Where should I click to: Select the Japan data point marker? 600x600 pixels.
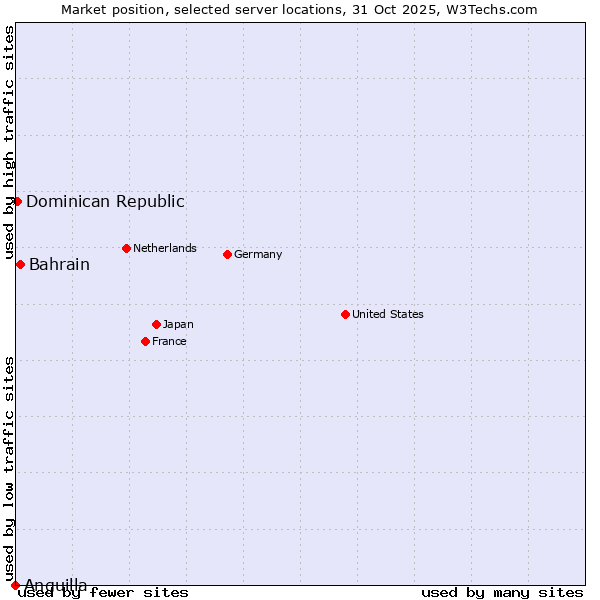tap(156, 324)
